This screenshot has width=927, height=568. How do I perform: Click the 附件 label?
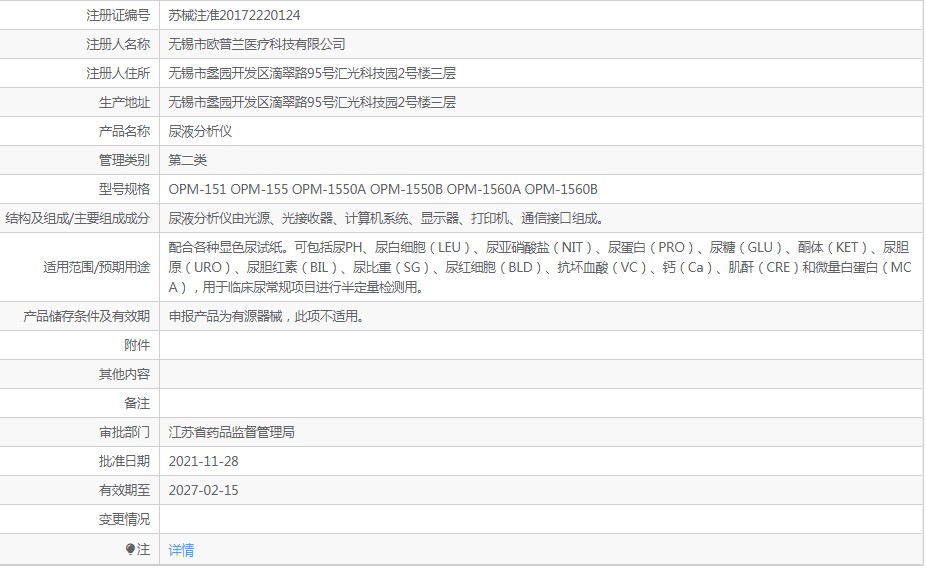click(137, 345)
